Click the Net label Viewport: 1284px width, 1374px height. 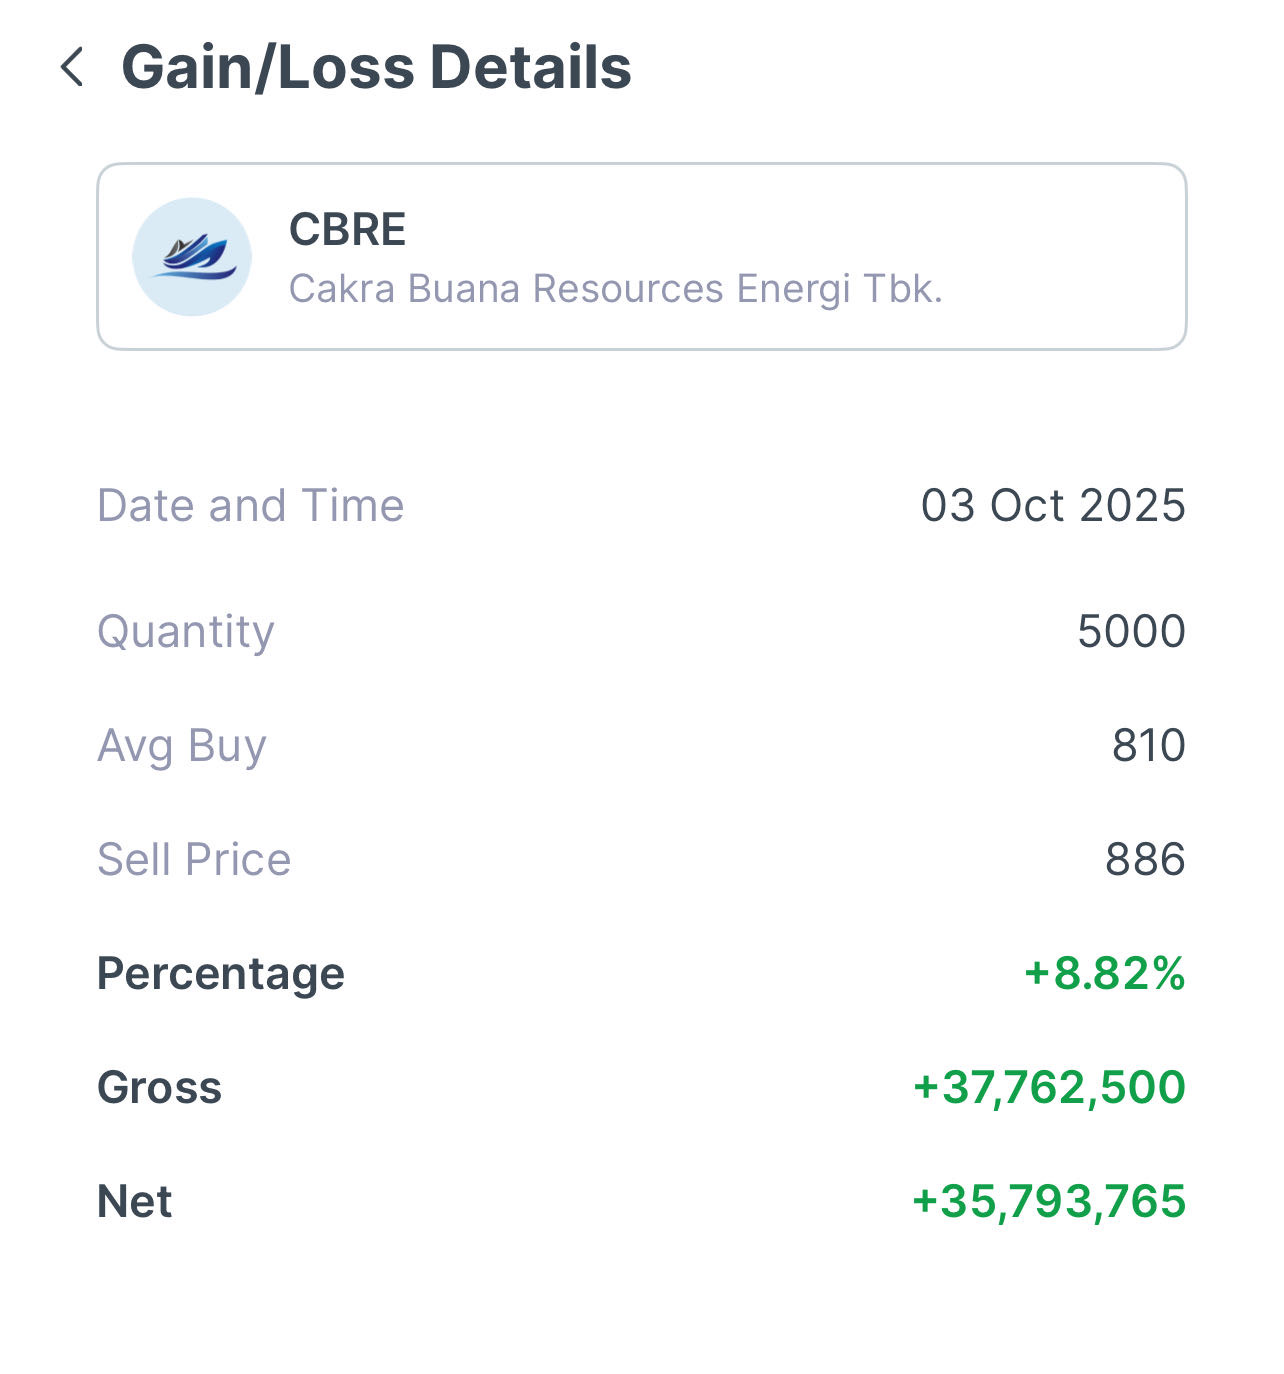coord(134,1201)
